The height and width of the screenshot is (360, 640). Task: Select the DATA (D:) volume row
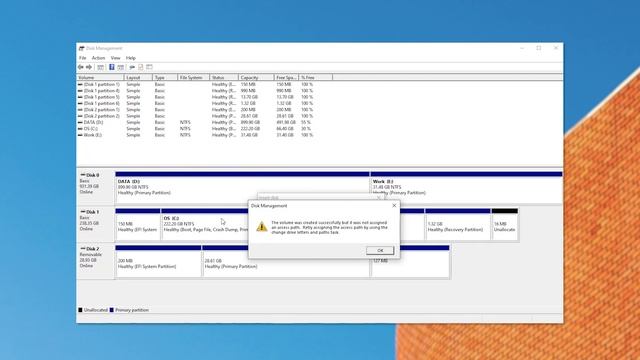196,122
